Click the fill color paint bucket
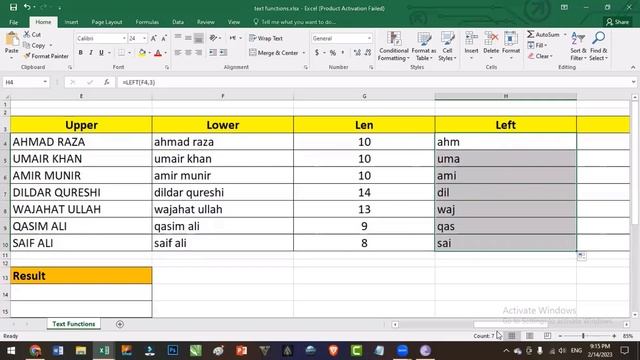 (x=142, y=53)
